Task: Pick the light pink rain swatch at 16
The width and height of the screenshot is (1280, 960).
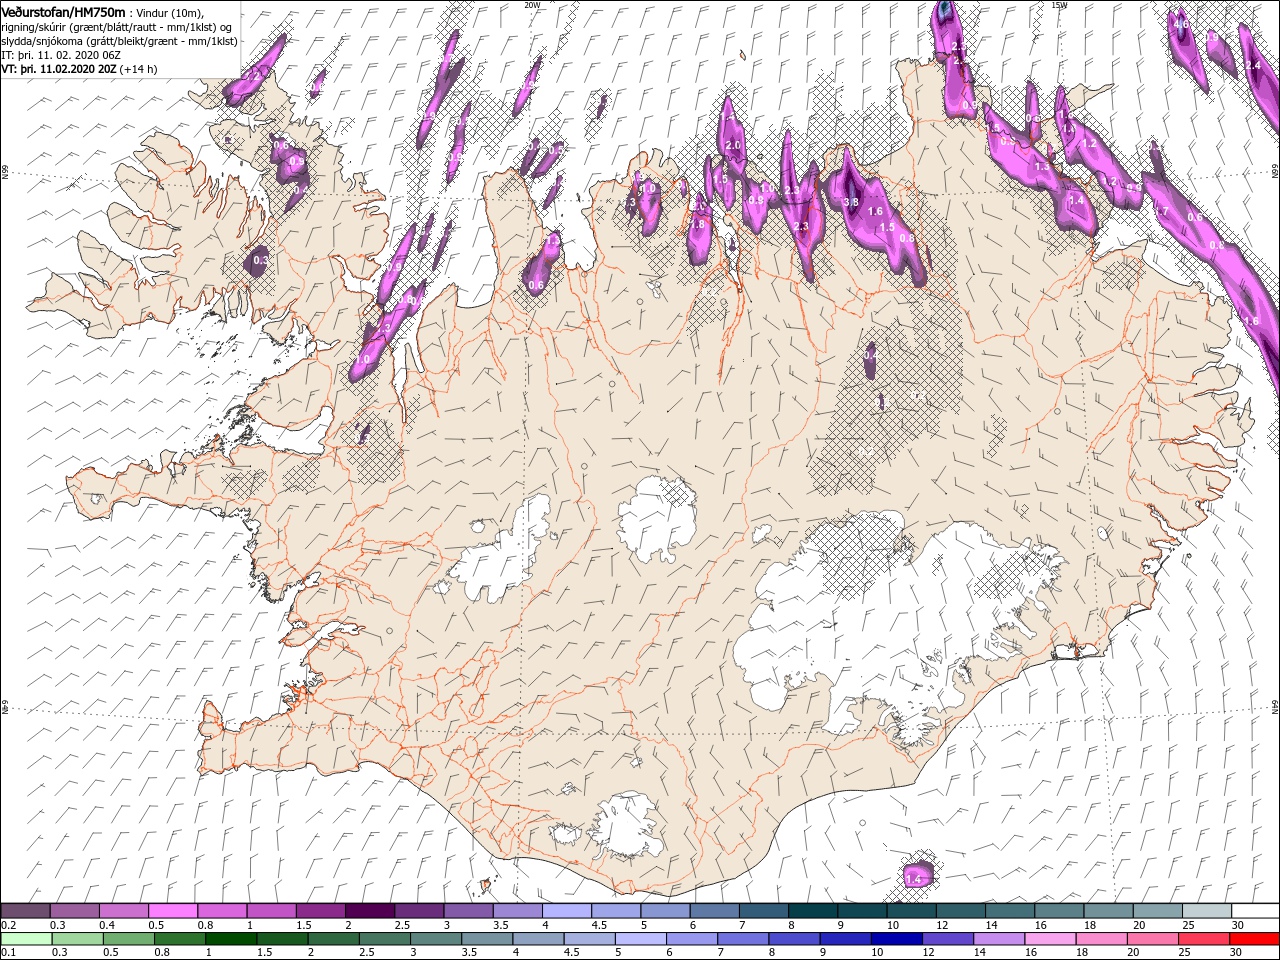Action: [x=1052, y=938]
